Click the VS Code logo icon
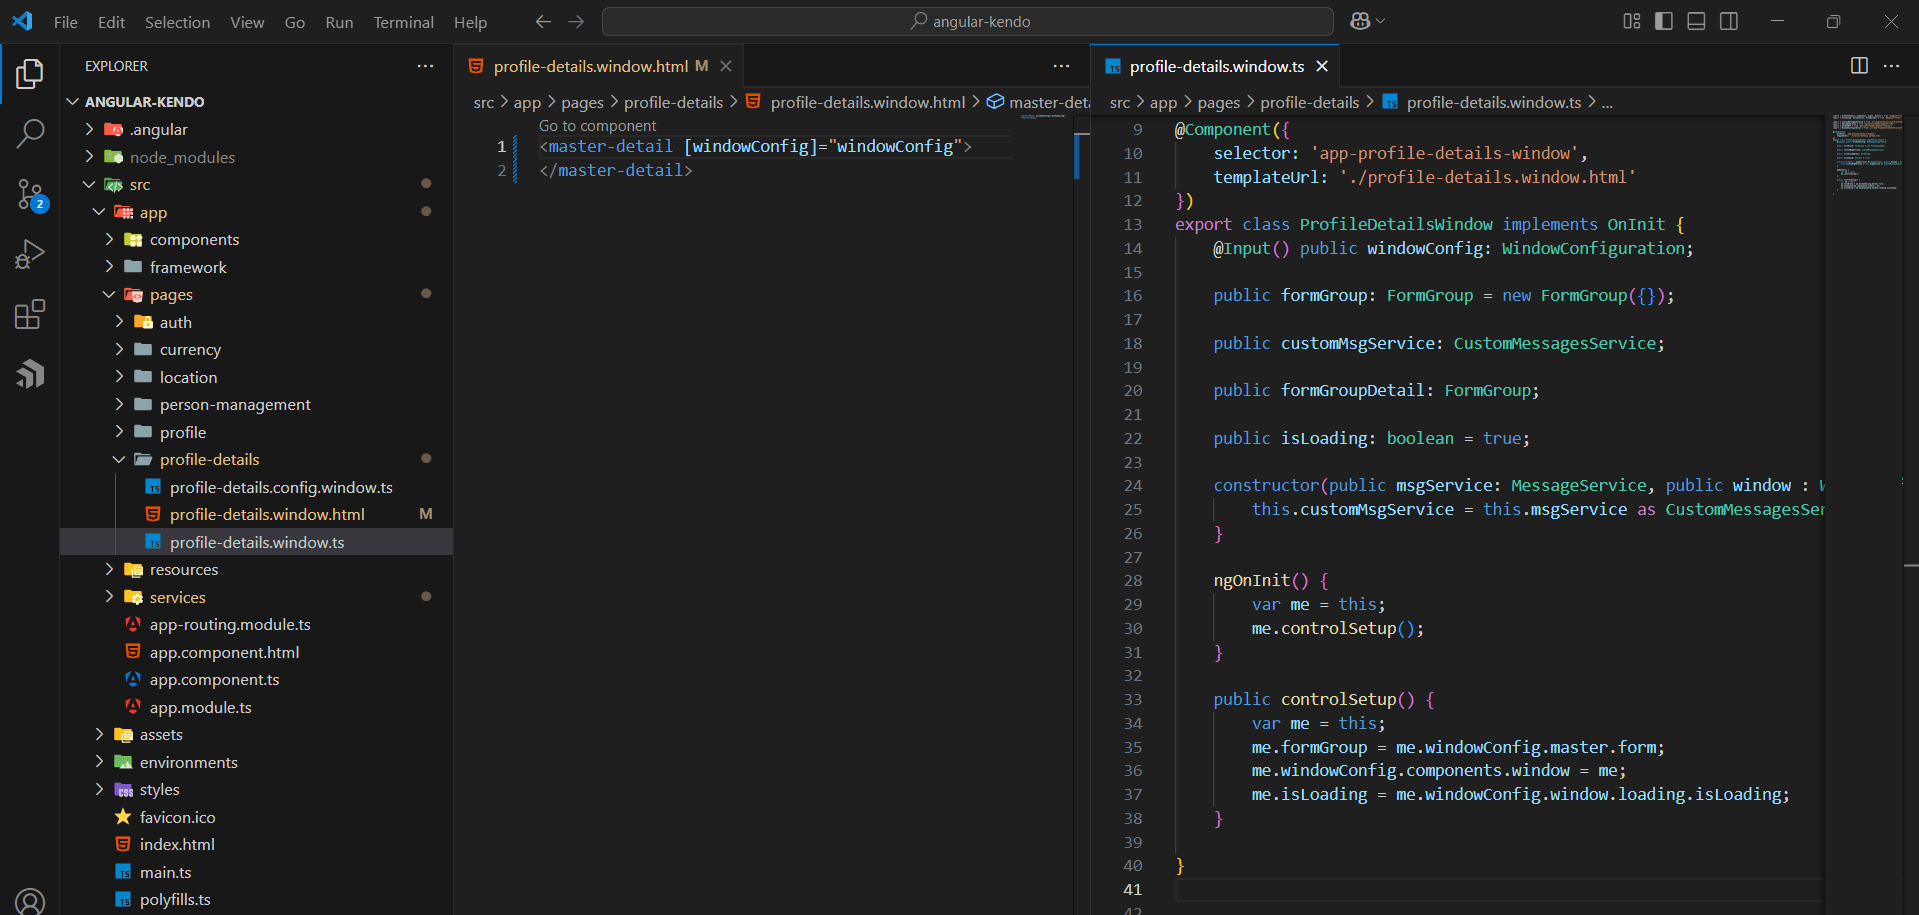 tap(22, 21)
